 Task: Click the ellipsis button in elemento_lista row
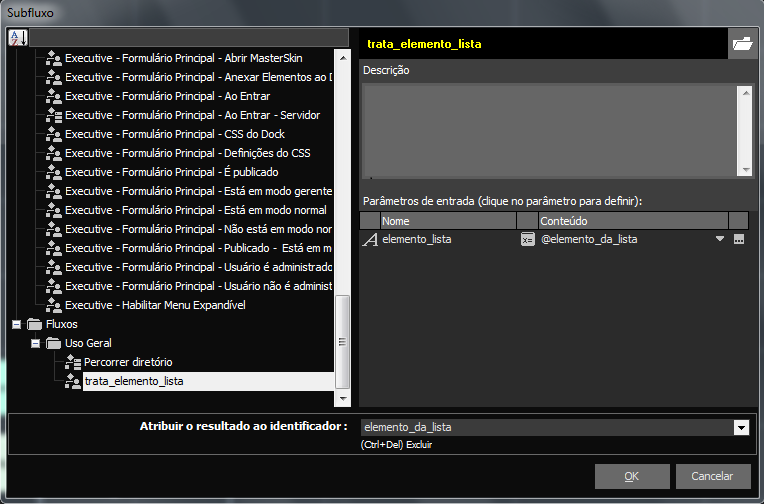(x=739, y=239)
